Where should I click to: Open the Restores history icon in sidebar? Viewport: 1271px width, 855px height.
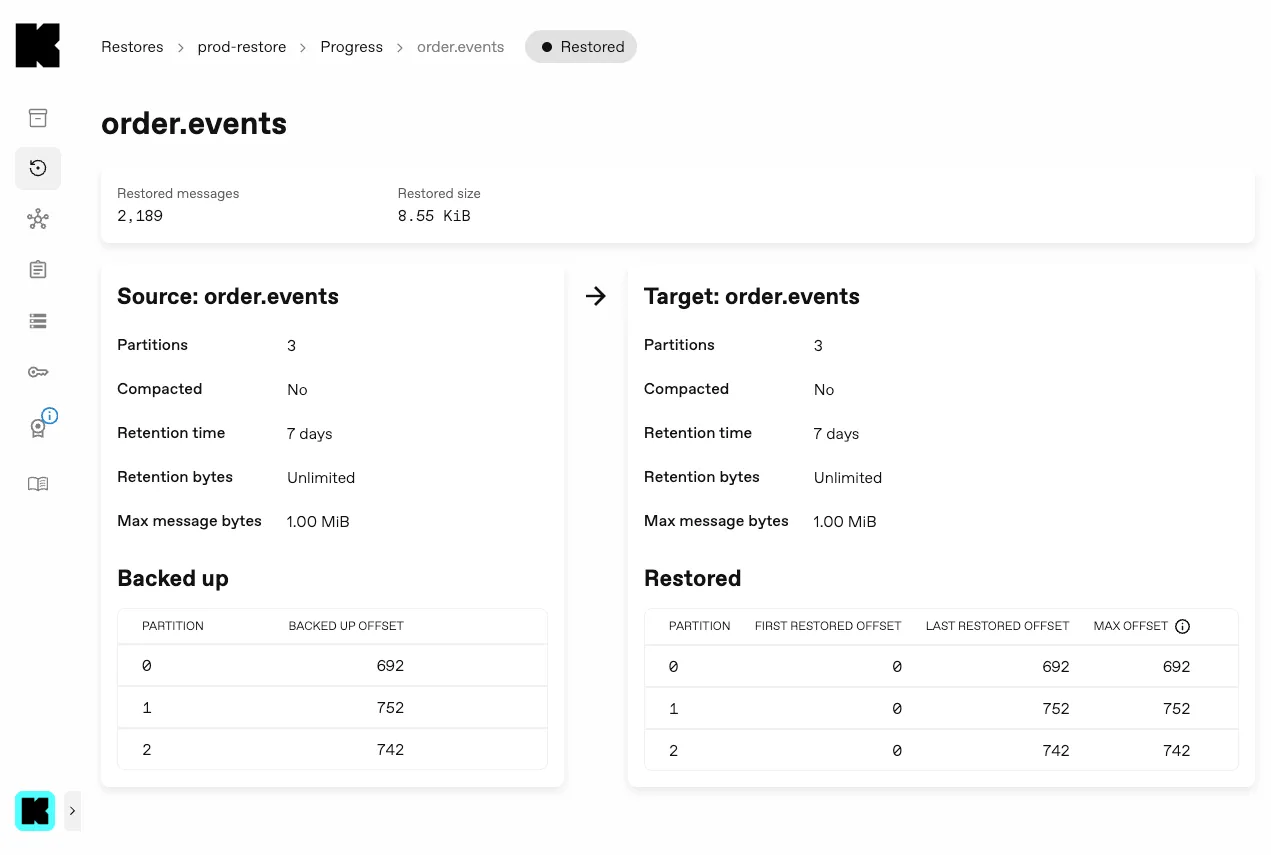(38, 168)
